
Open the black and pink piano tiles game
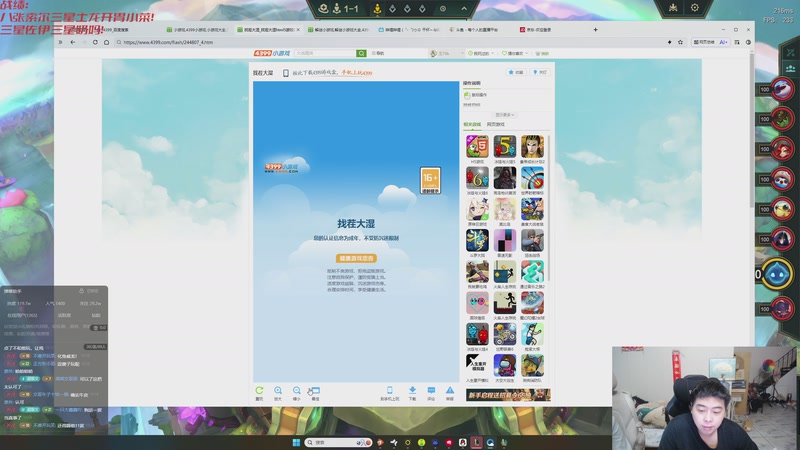click(x=505, y=240)
